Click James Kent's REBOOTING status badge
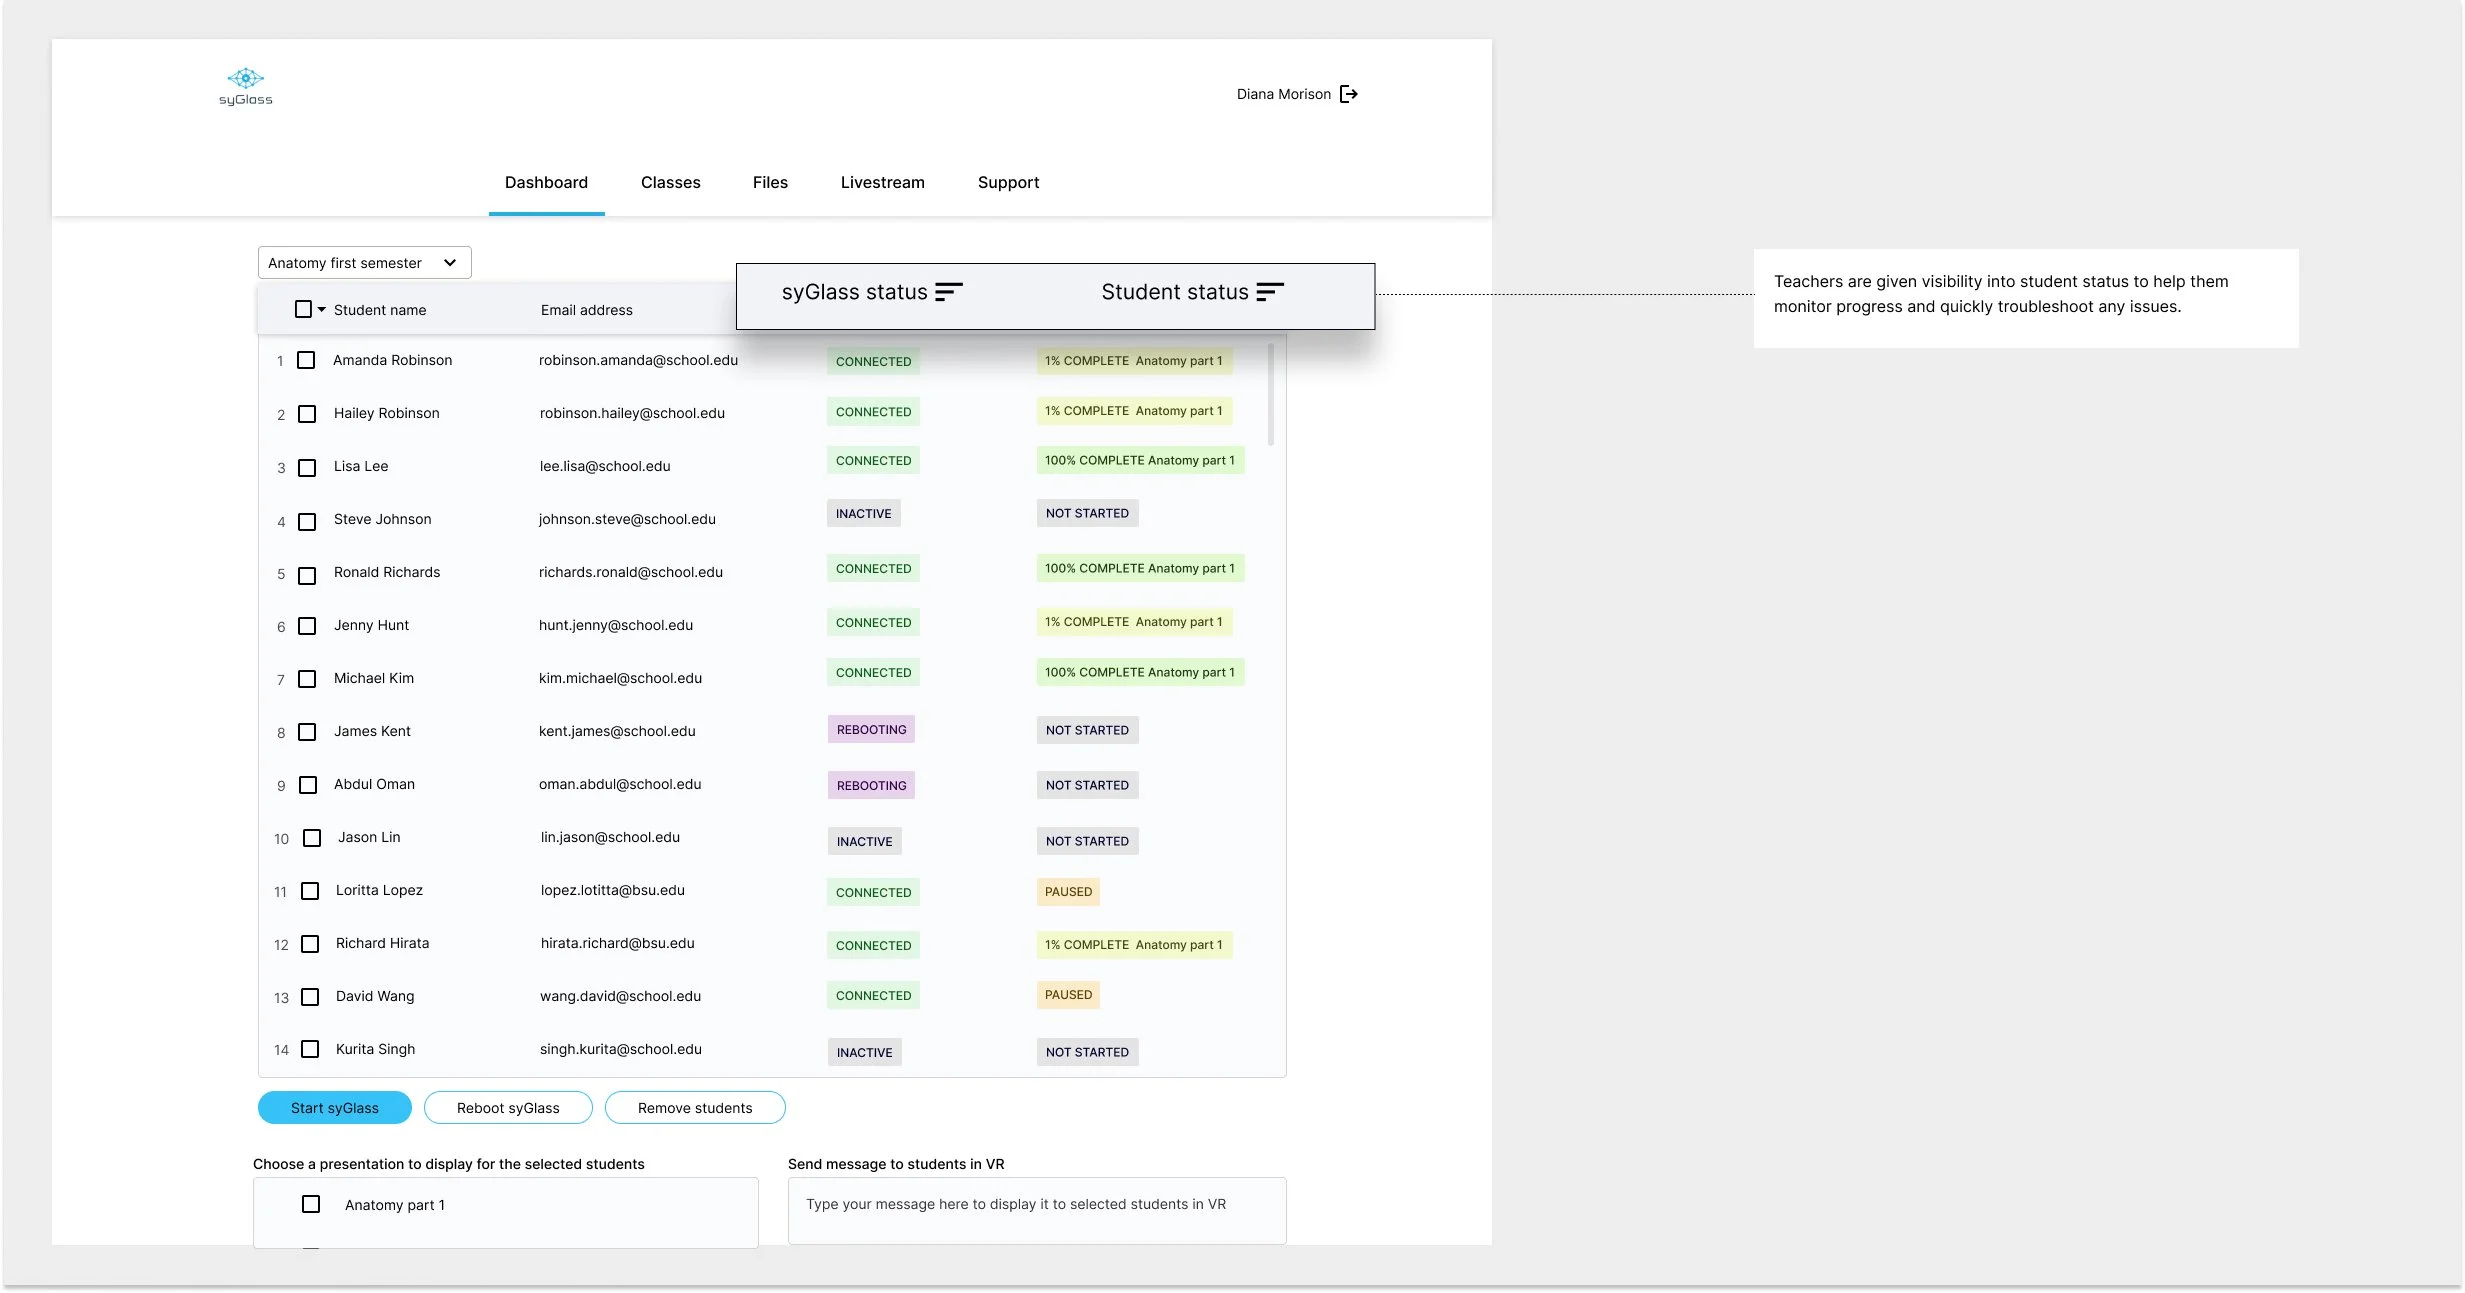Image resolution: width=2465 pixels, height=1293 pixels. pos(871,730)
